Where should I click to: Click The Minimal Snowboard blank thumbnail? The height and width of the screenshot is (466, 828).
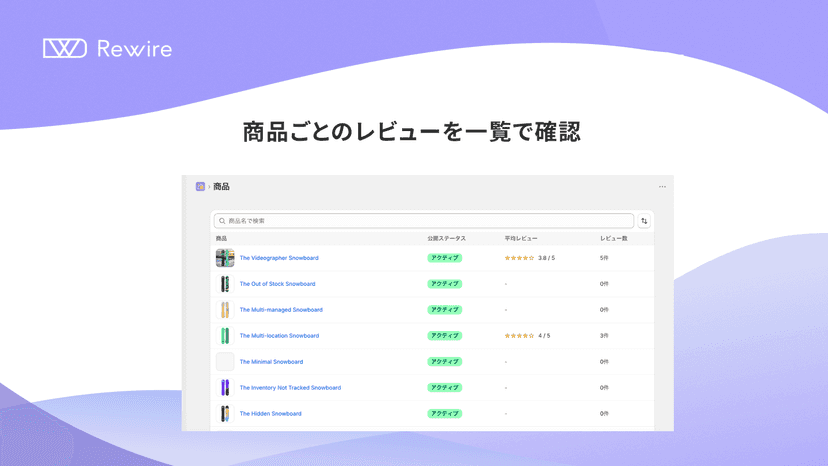click(225, 362)
